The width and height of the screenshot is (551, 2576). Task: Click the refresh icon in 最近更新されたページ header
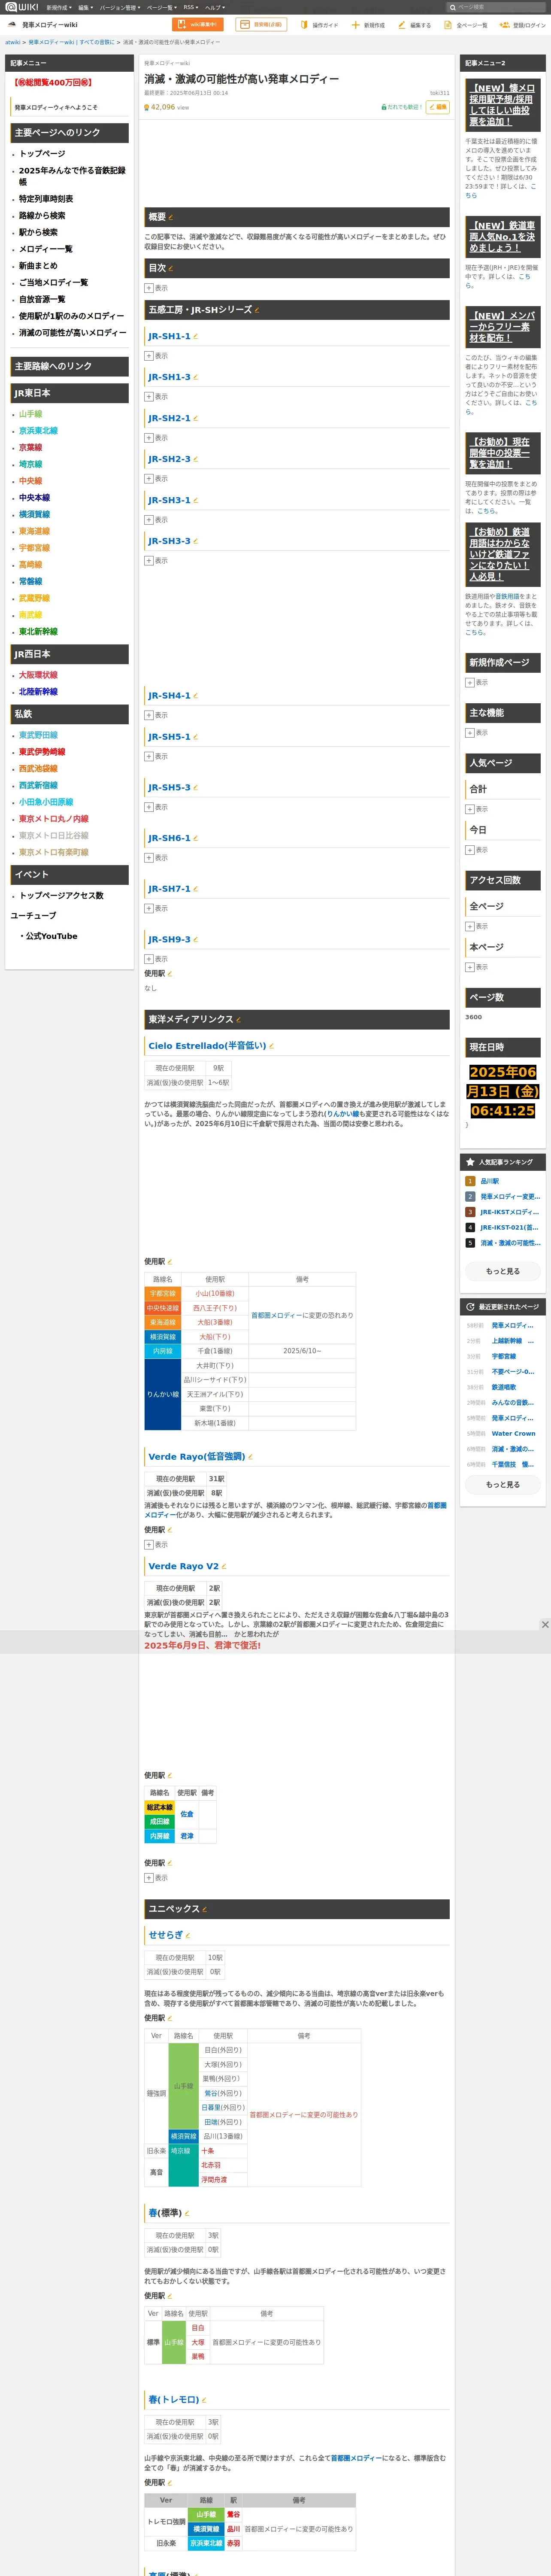(470, 1307)
